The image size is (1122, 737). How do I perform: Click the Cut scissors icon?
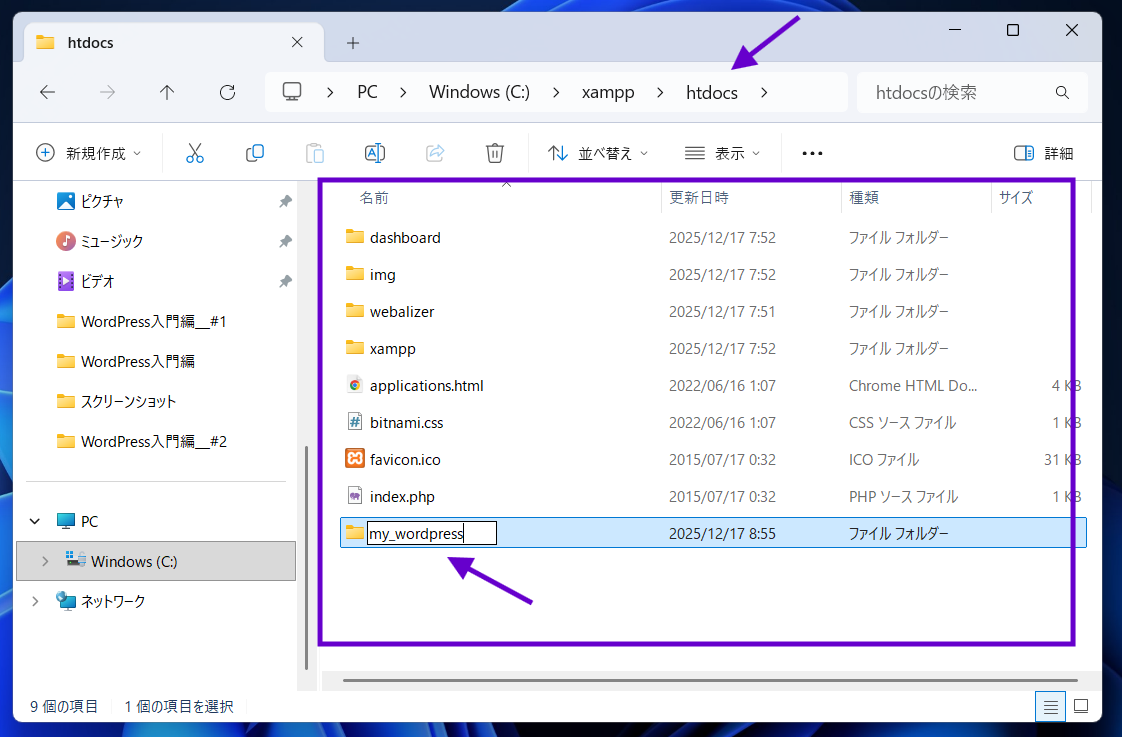pyautogui.click(x=195, y=153)
